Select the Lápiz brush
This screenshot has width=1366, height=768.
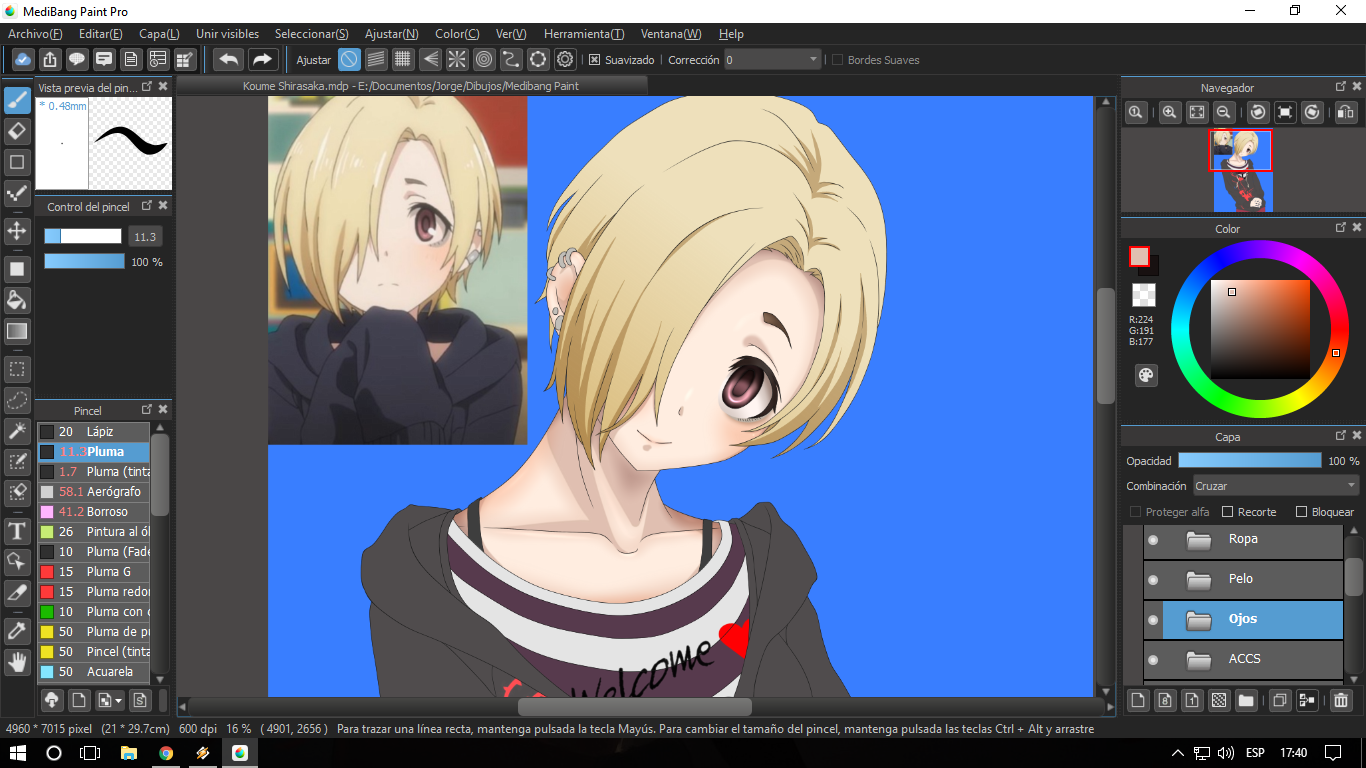[94, 432]
